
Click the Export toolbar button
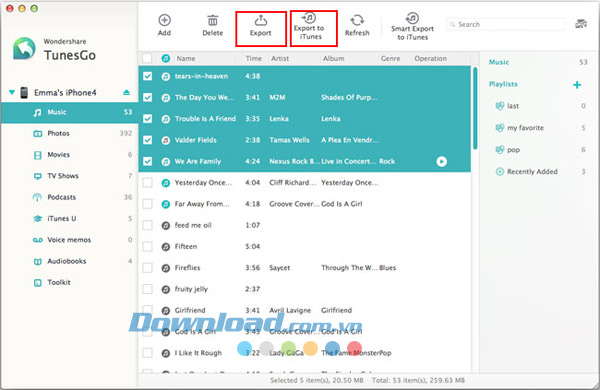(261, 26)
